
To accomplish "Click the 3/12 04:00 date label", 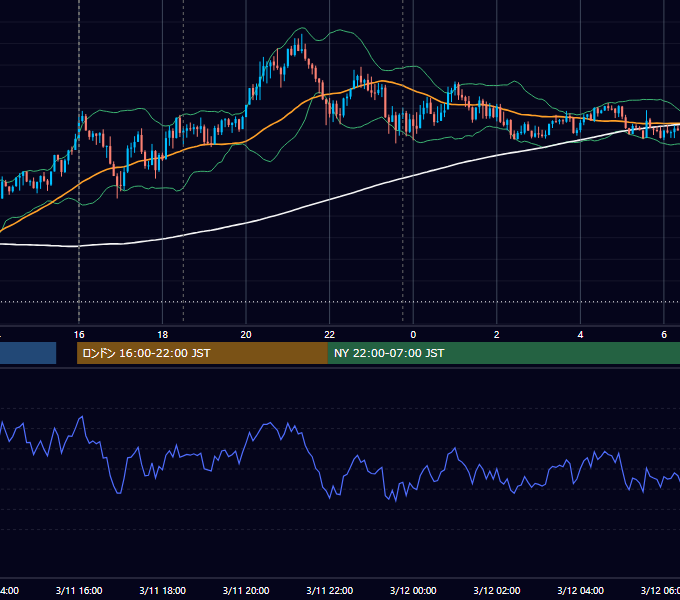I will point(580,590).
